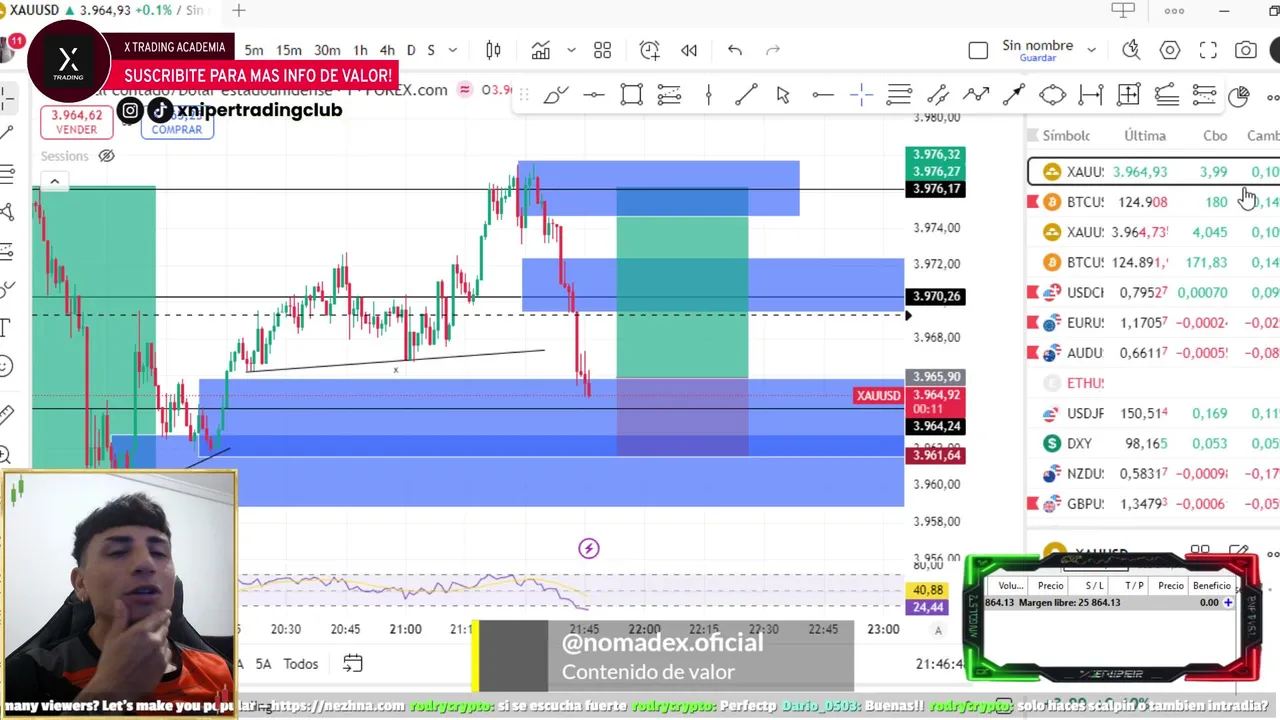The height and width of the screenshot is (720, 1280).
Task: Undo the last chart action
Action: [x=735, y=50]
